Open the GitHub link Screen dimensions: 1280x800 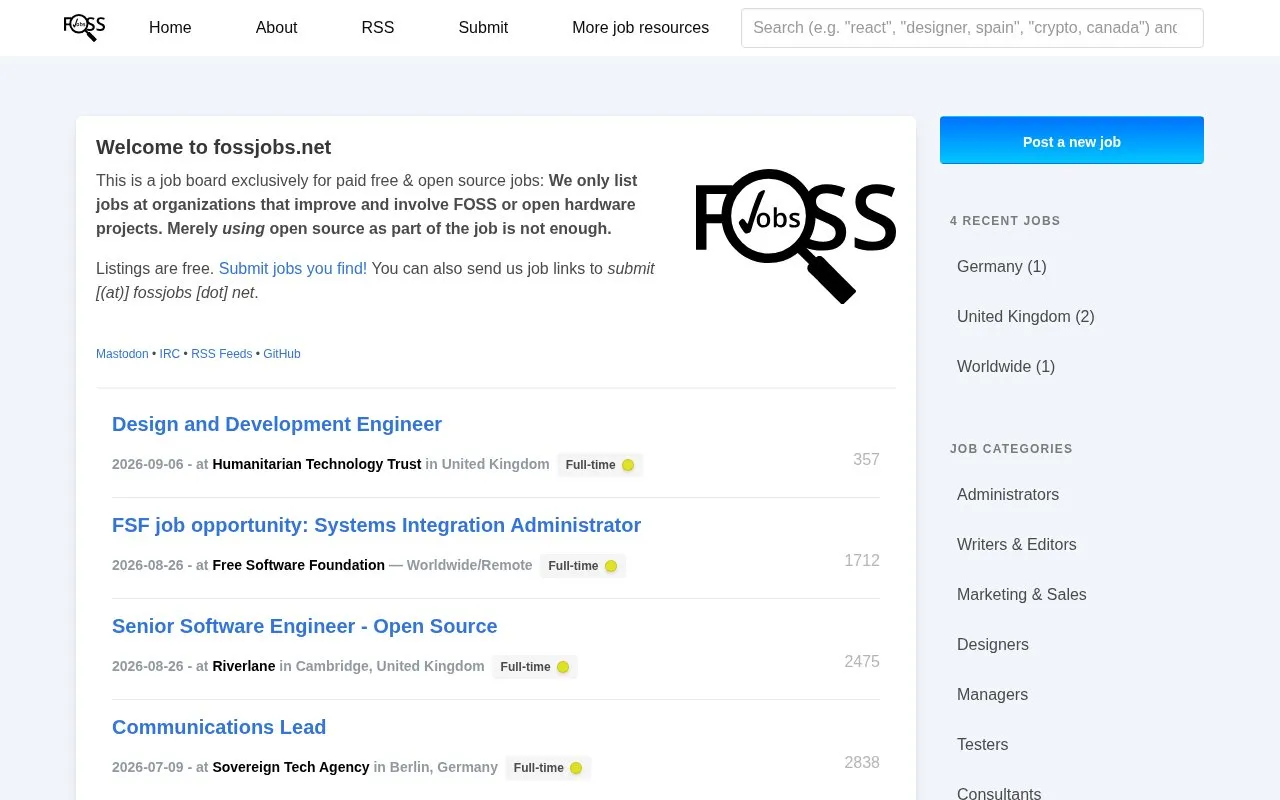pyautogui.click(x=282, y=354)
